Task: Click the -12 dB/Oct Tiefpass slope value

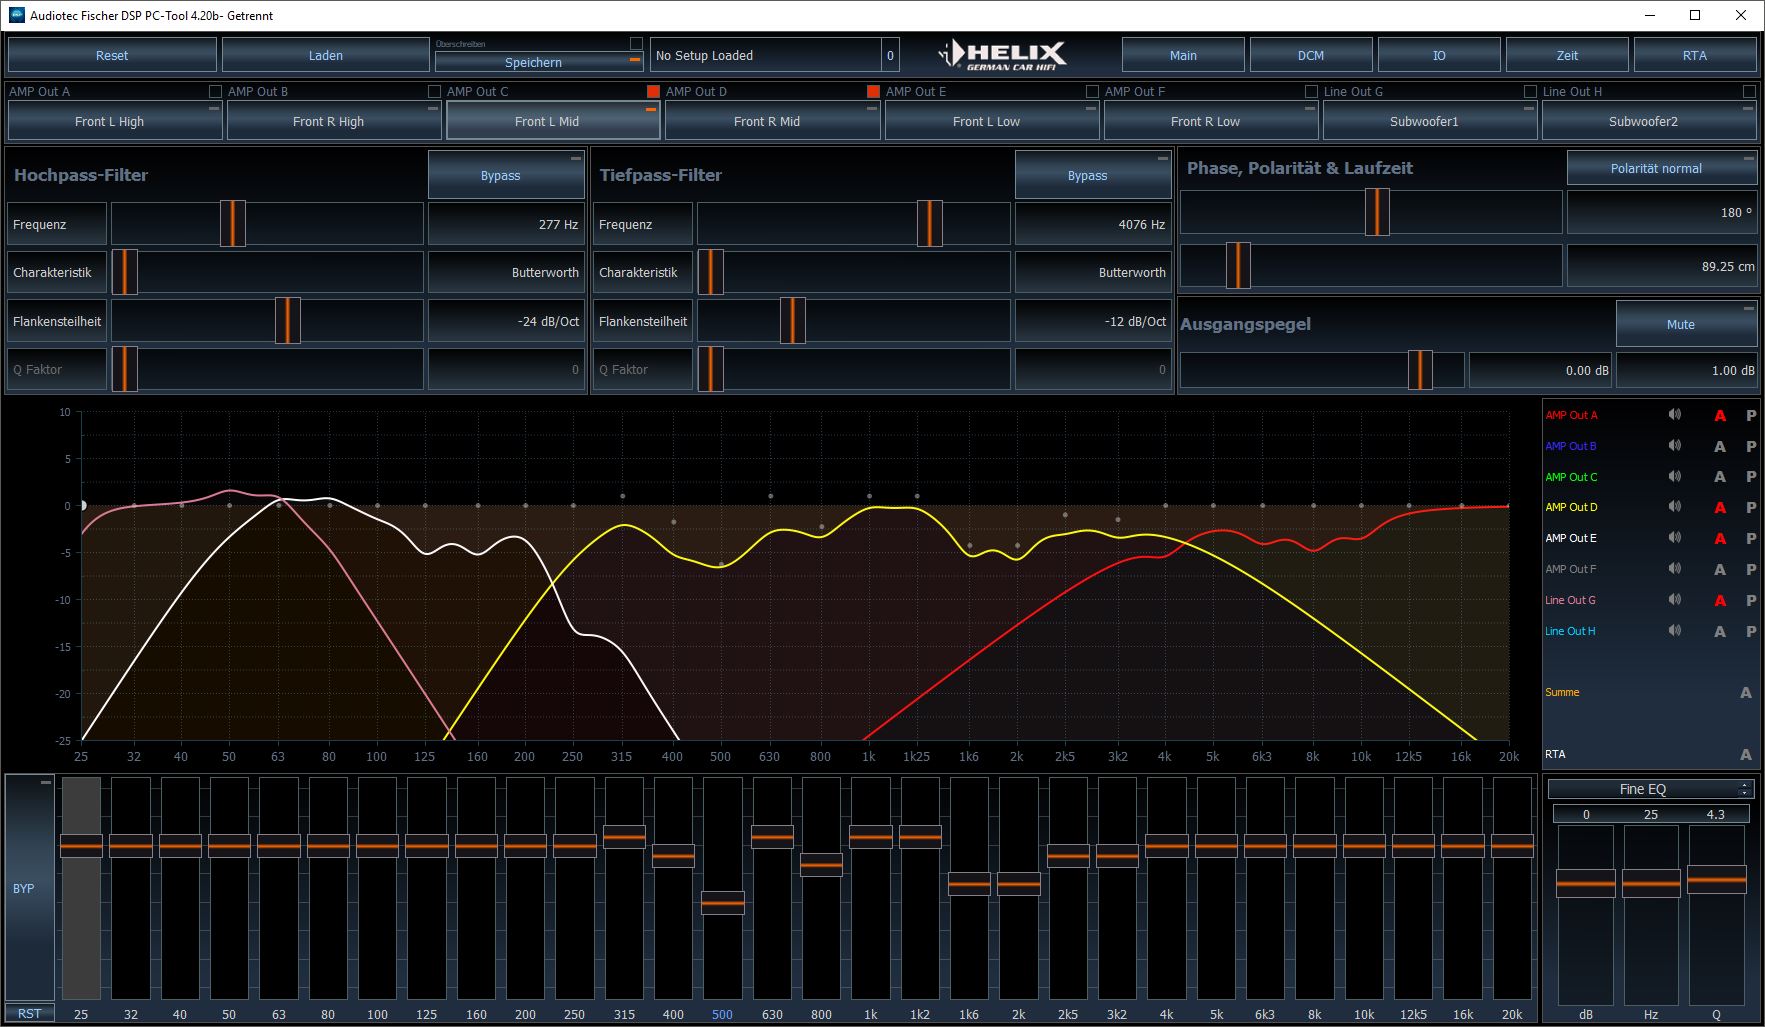Action: coord(1093,322)
